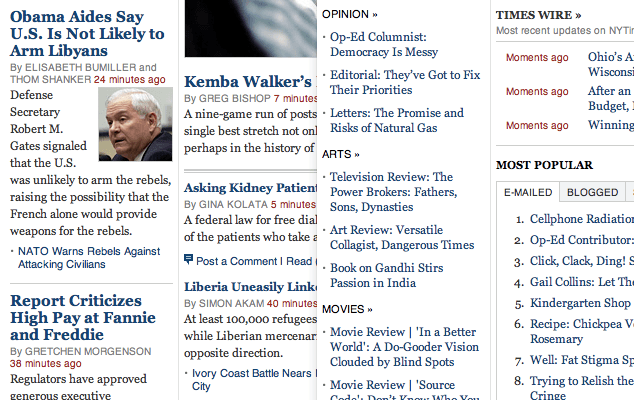Click the comment bubble icon beside Post a Comment
Image resolution: width=634 pixels, height=400 pixels.
click(188, 259)
